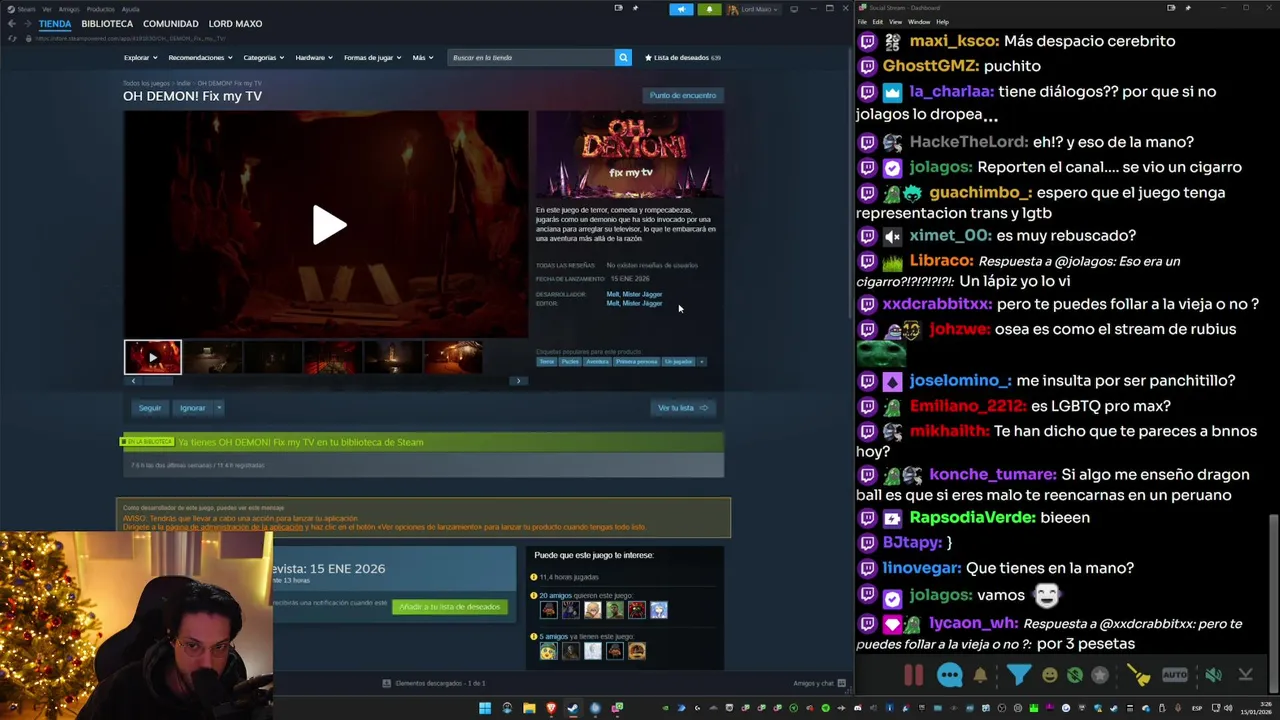Screen dimensions: 1280x720
Task: Click Añadir a tu lista de deseados
Action: (449, 607)
